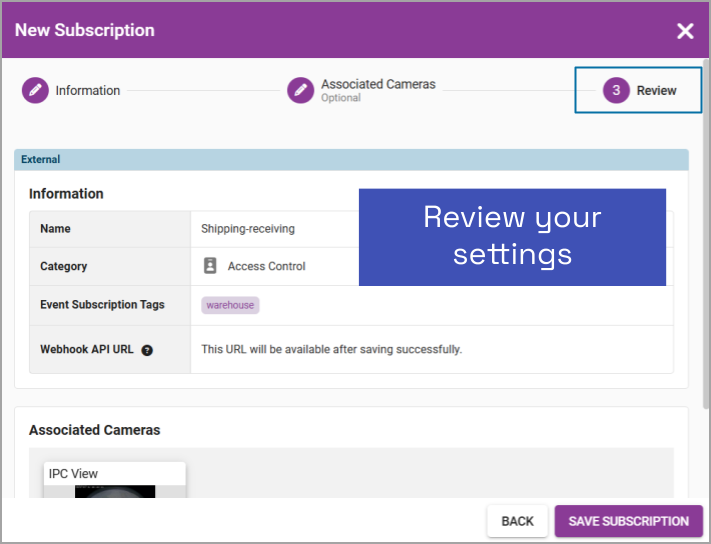The width and height of the screenshot is (711, 544).
Task: Click the Access Control category text
Action: click(x=266, y=267)
